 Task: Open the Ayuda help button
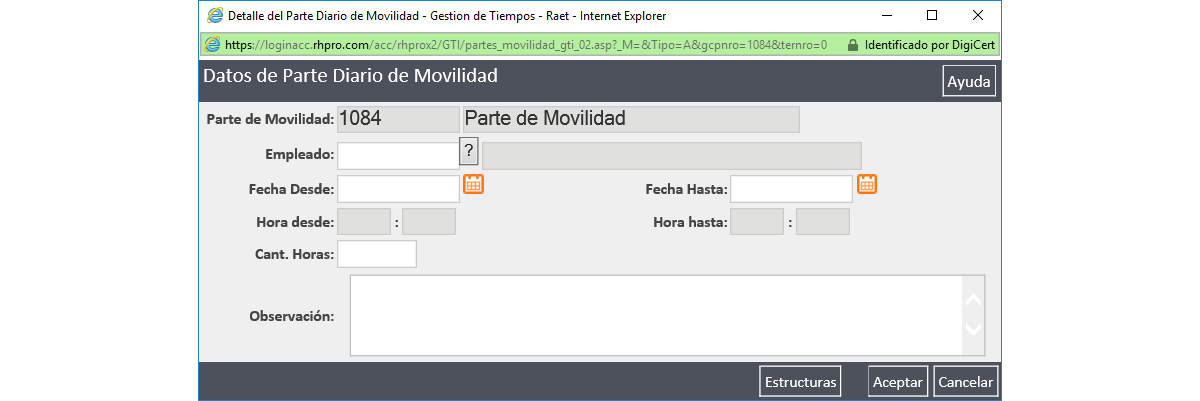969,82
